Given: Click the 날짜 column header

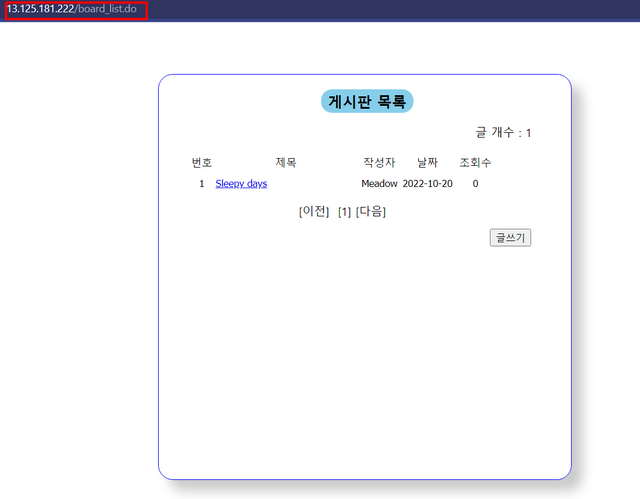Looking at the screenshot, I should click(427, 162).
